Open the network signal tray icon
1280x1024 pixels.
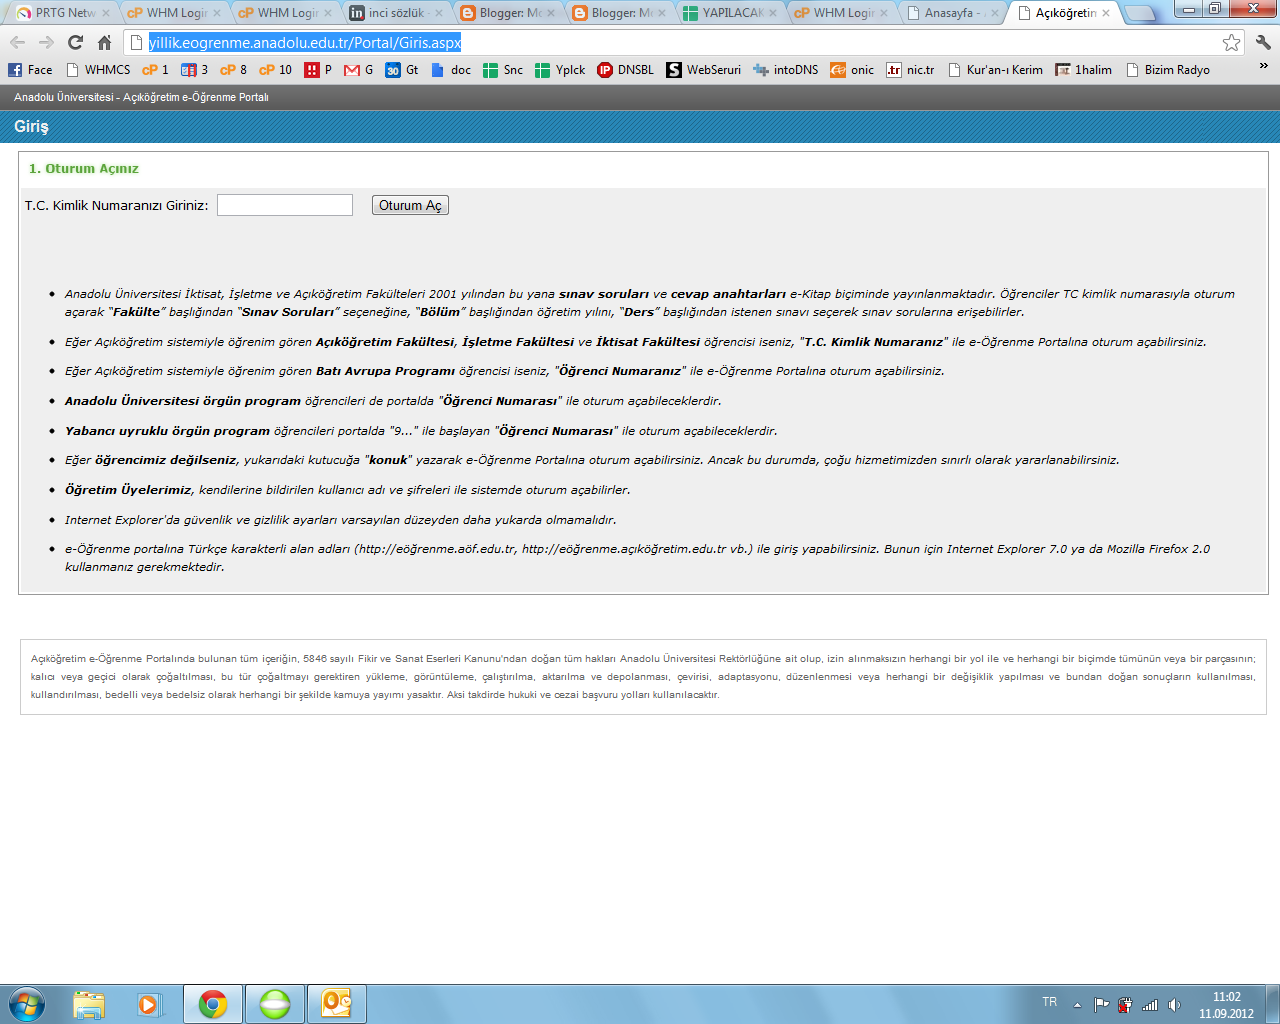1150,1005
